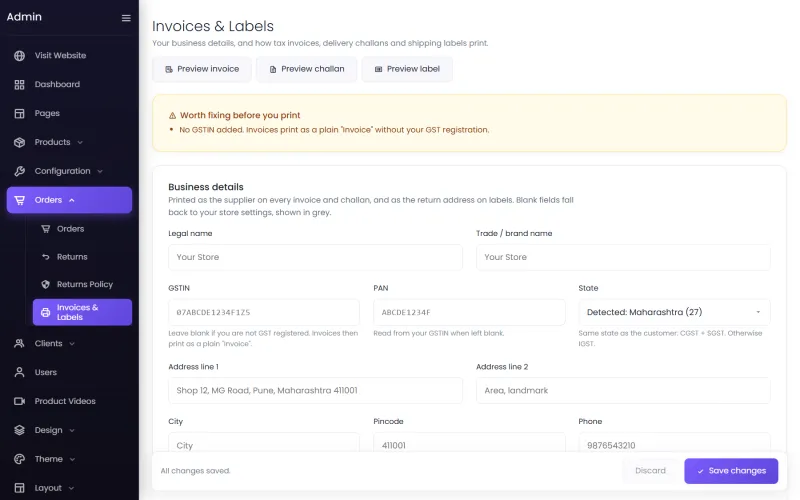Click the Product Videos camera icon
The height and width of the screenshot is (500, 800).
click(x=19, y=401)
